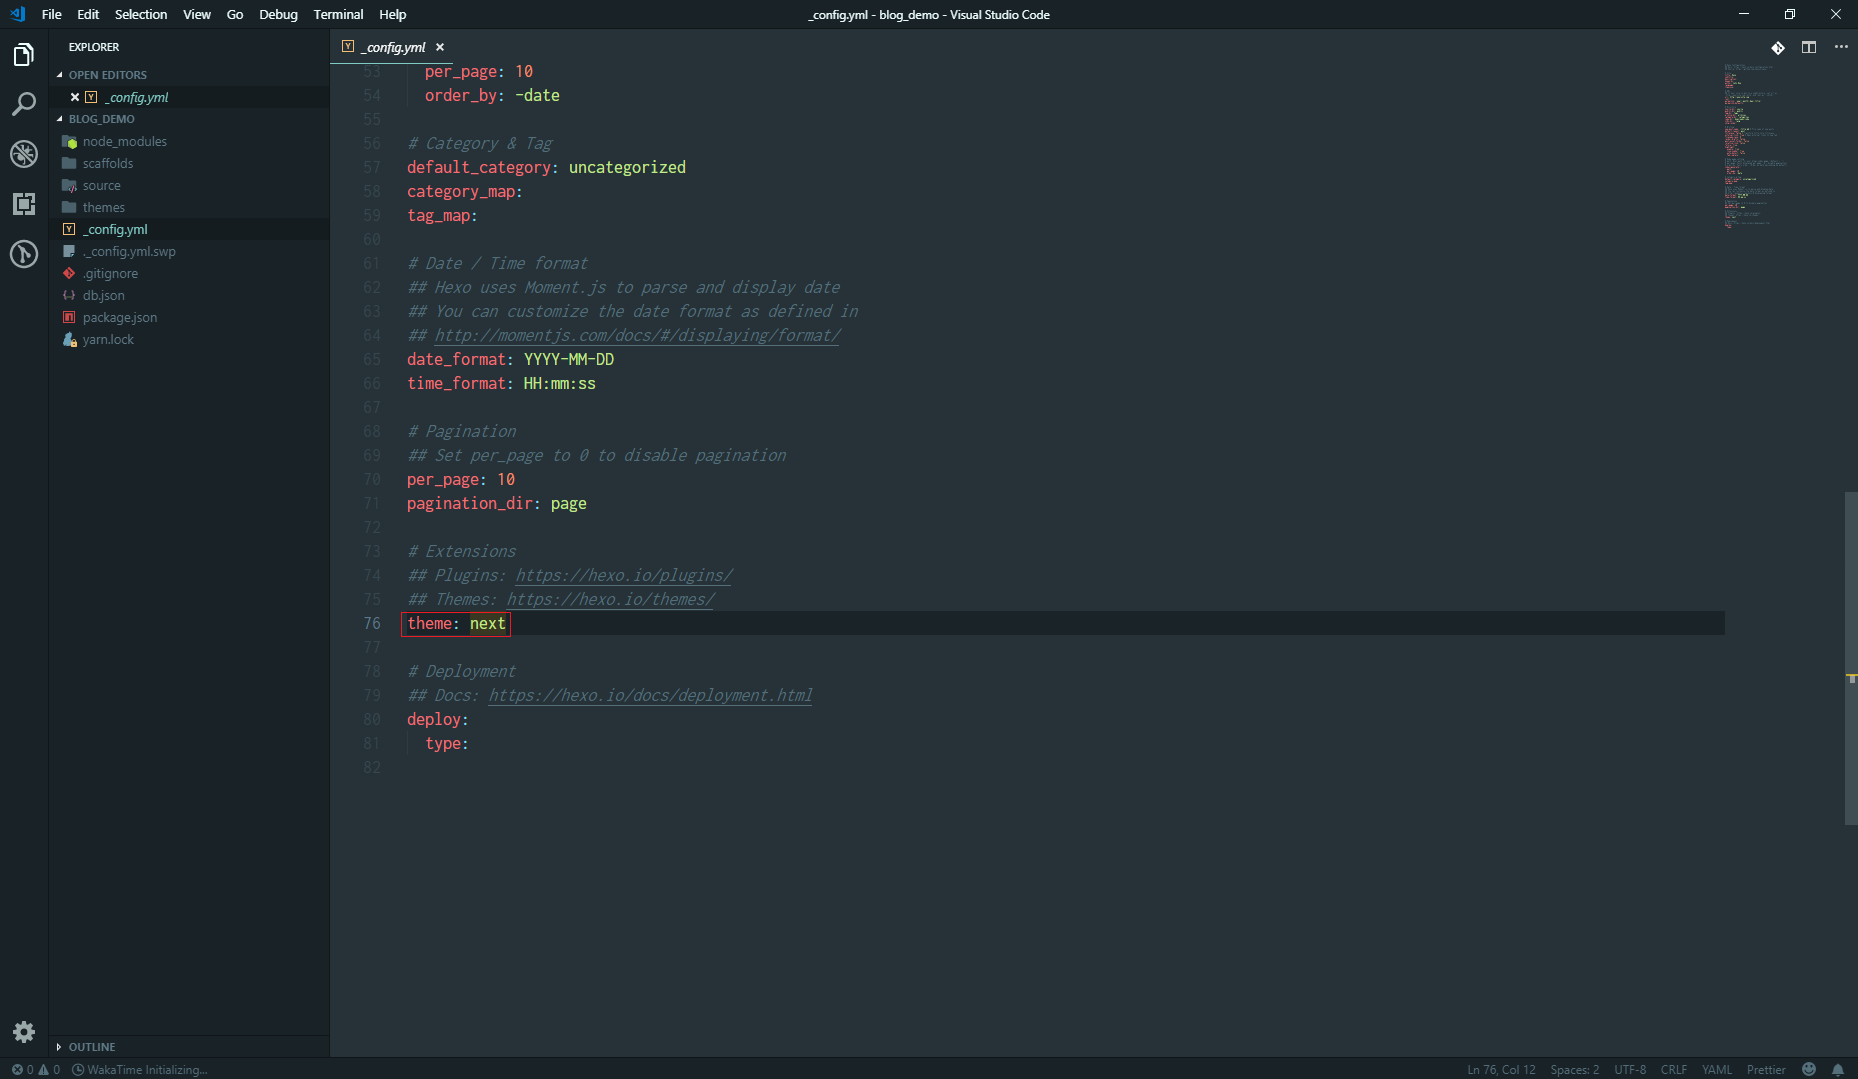Open the Help menu

click(393, 14)
